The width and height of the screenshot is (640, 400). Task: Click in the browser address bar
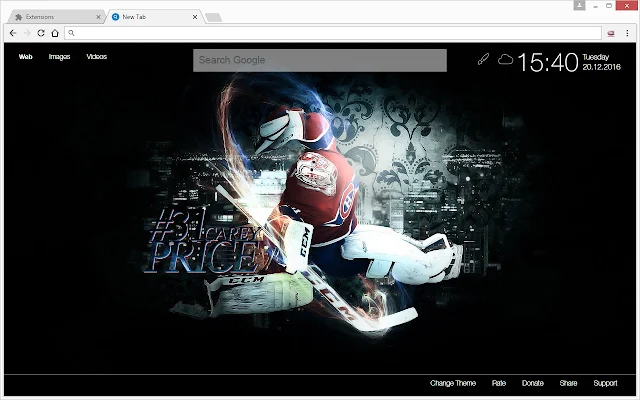coord(333,33)
